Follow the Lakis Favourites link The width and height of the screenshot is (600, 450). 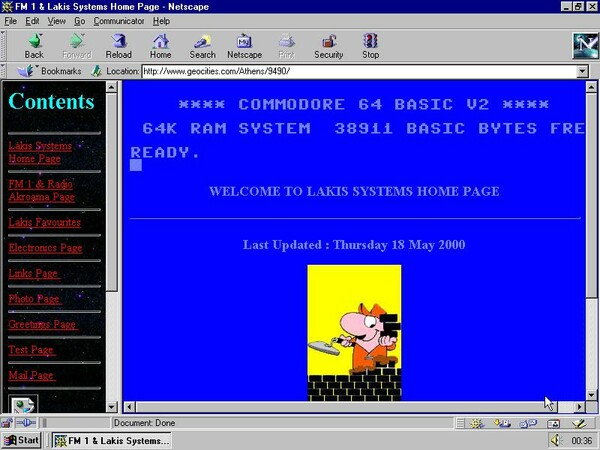click(44, 222)
